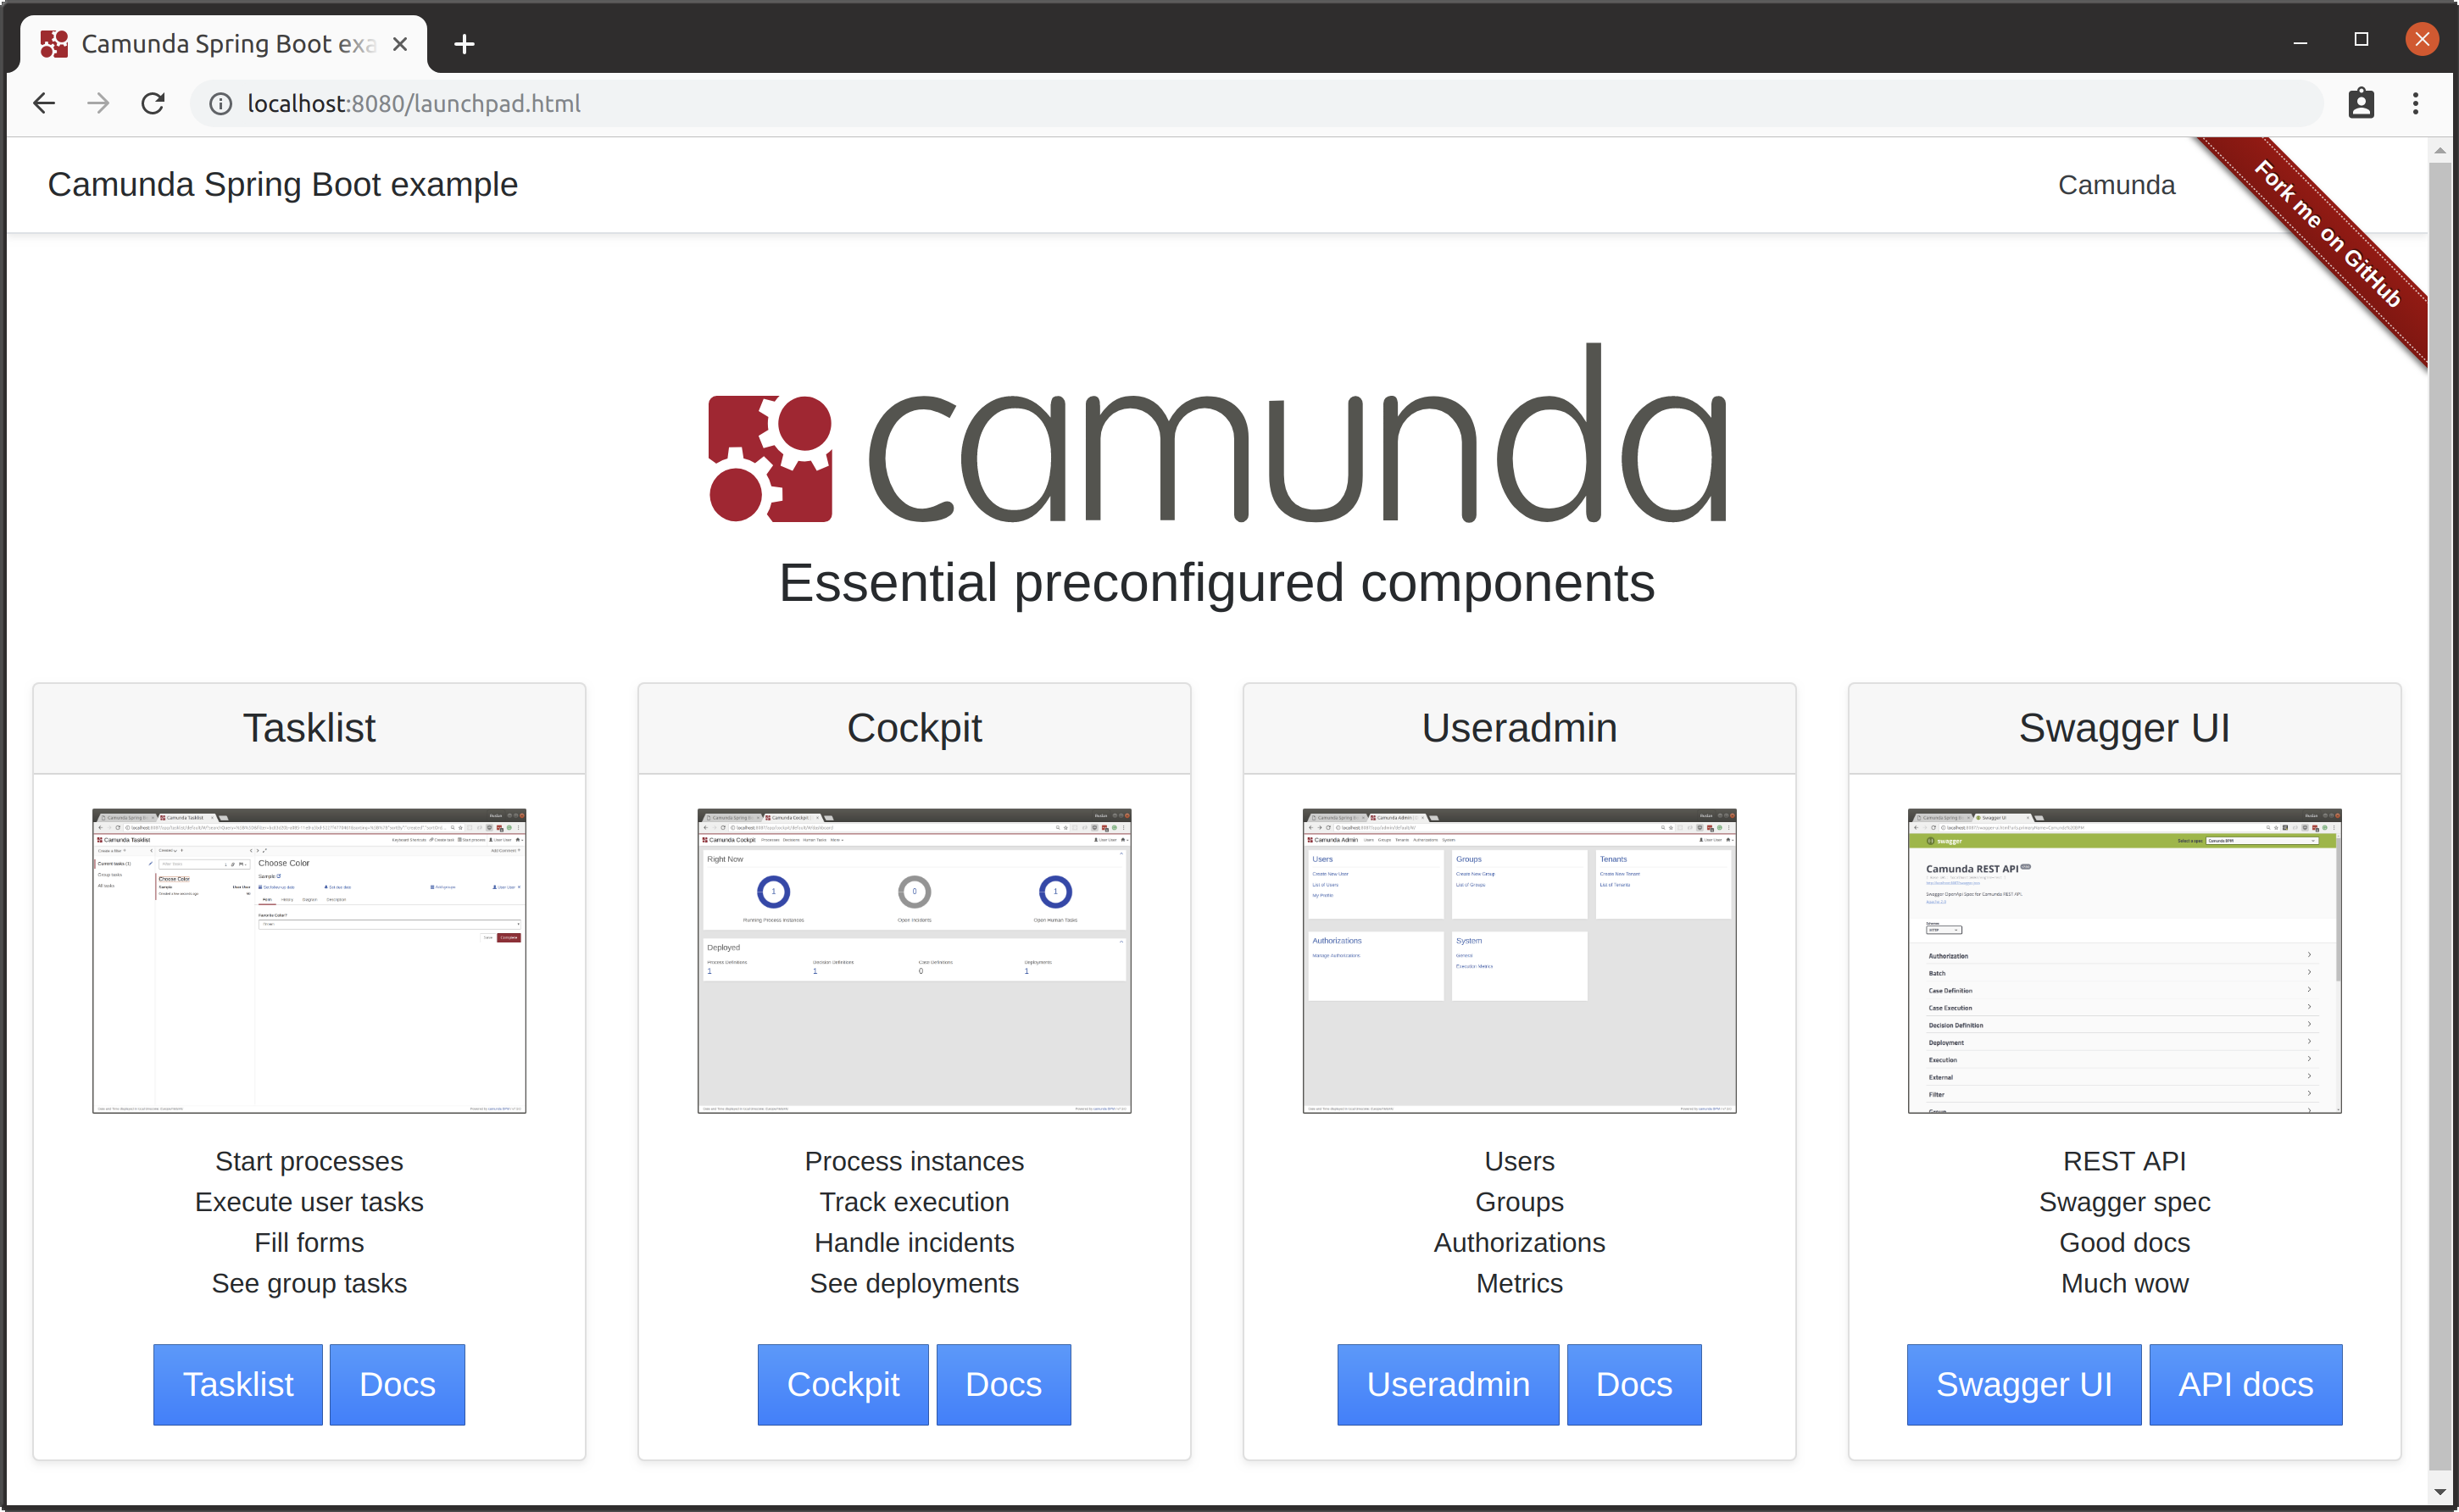Viewport: 2459px width, 1512px height.
Task: Click the Cockpit screenshot thumbnail
Action: coord(914,960)
